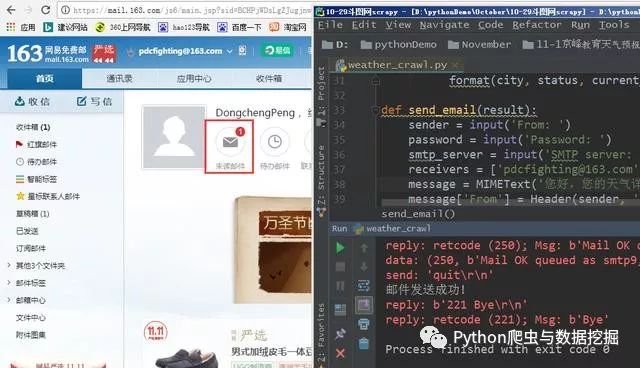This screenshot has width=640, height=368.
Task: Open the PyCharm Edit menu
Action: point(364,25)
